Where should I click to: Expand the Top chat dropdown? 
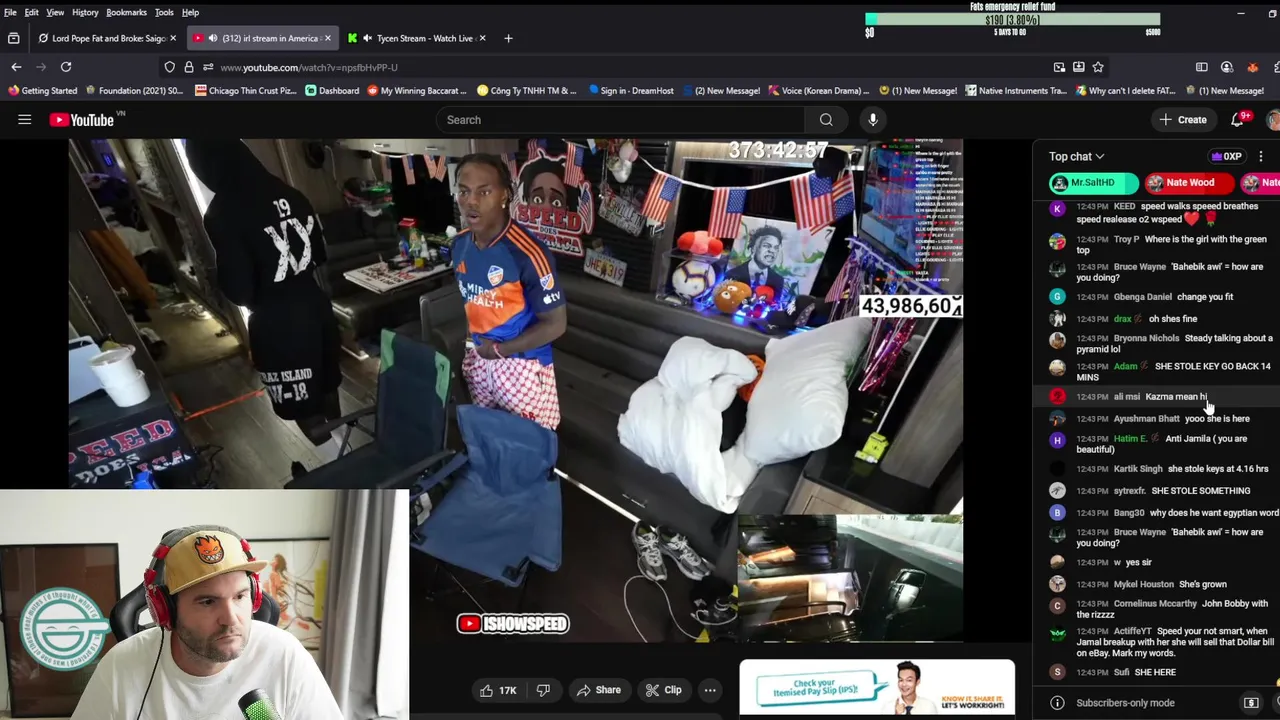click(x=1076, y=156)
